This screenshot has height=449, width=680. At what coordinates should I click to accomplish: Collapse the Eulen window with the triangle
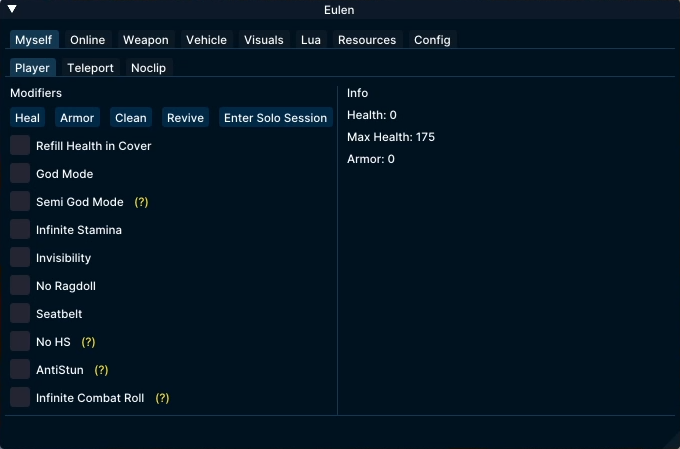click(13, 9)
